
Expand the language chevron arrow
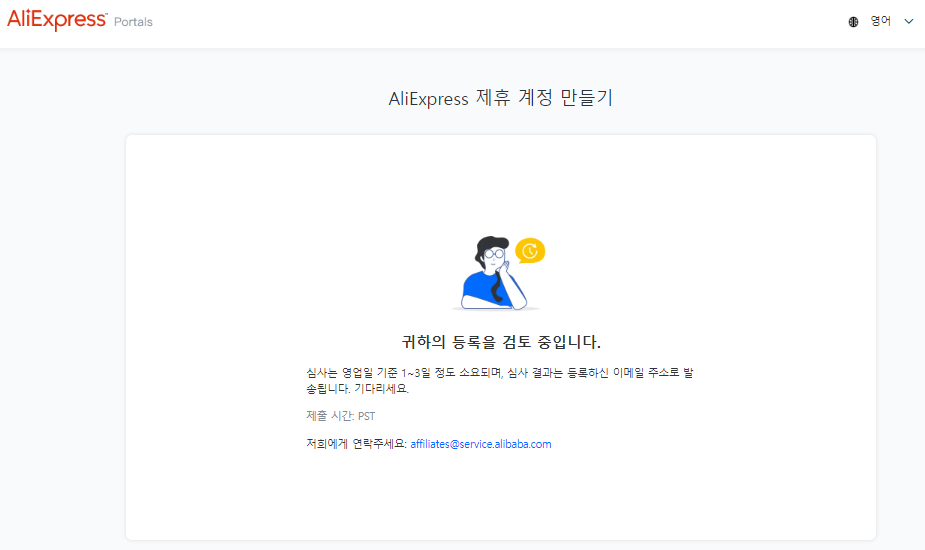(908, 21)
